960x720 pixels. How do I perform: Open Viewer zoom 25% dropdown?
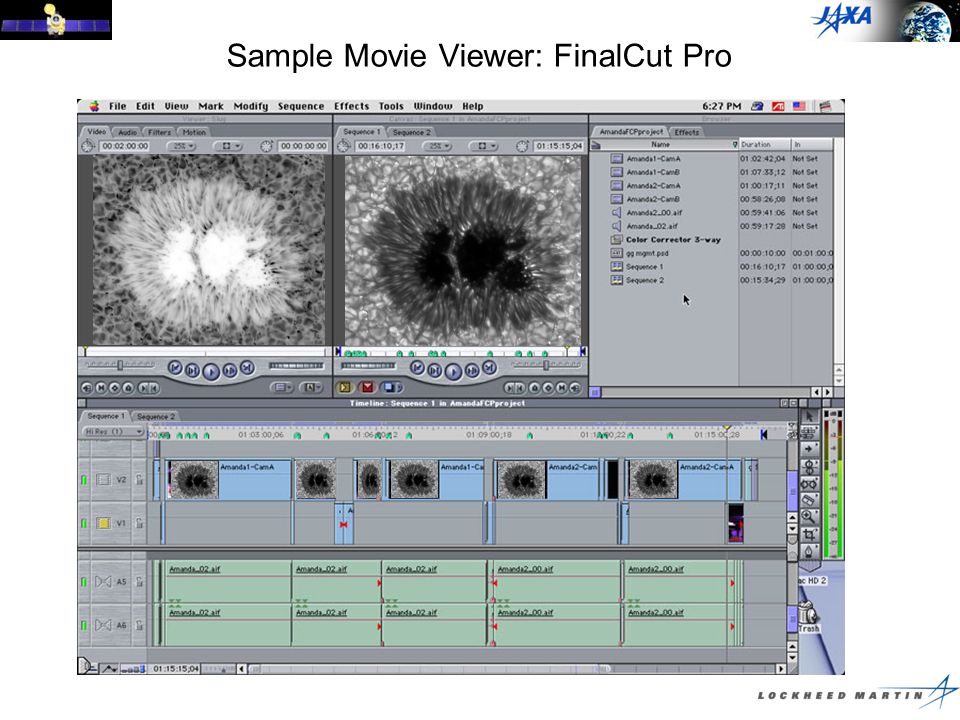[x=182, y=146]
